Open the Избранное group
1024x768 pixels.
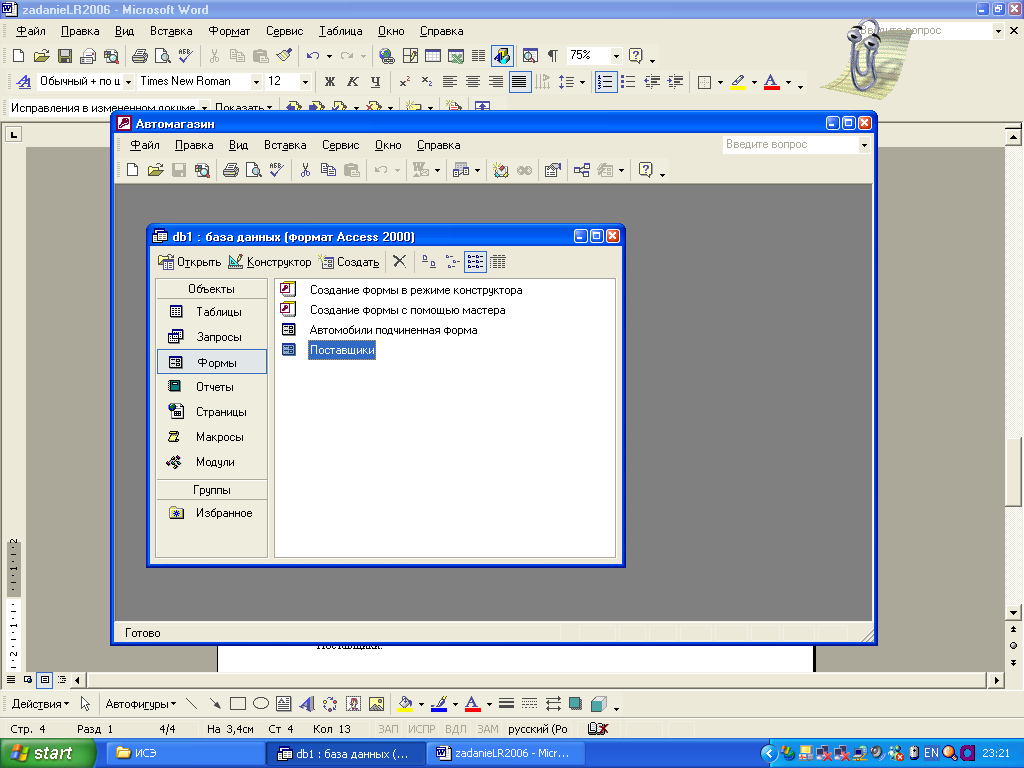212,513
